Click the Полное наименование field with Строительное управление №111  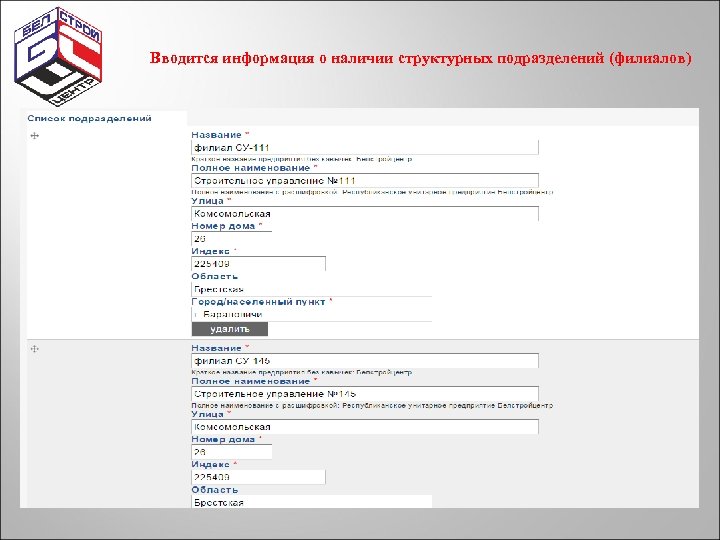[x=365, y=180]
